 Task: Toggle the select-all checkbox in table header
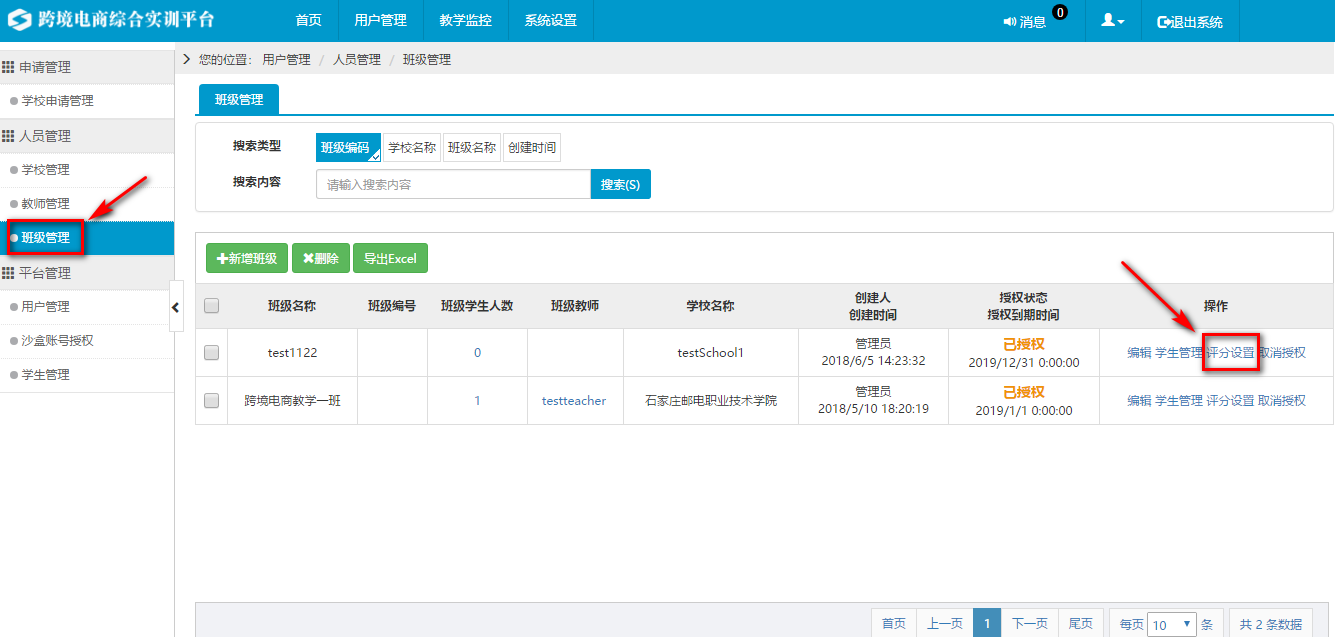(x=211, y=306)
